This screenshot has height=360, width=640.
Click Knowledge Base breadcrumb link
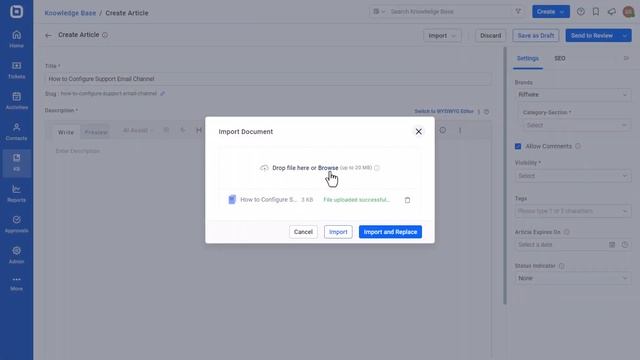tap(70, 13)
